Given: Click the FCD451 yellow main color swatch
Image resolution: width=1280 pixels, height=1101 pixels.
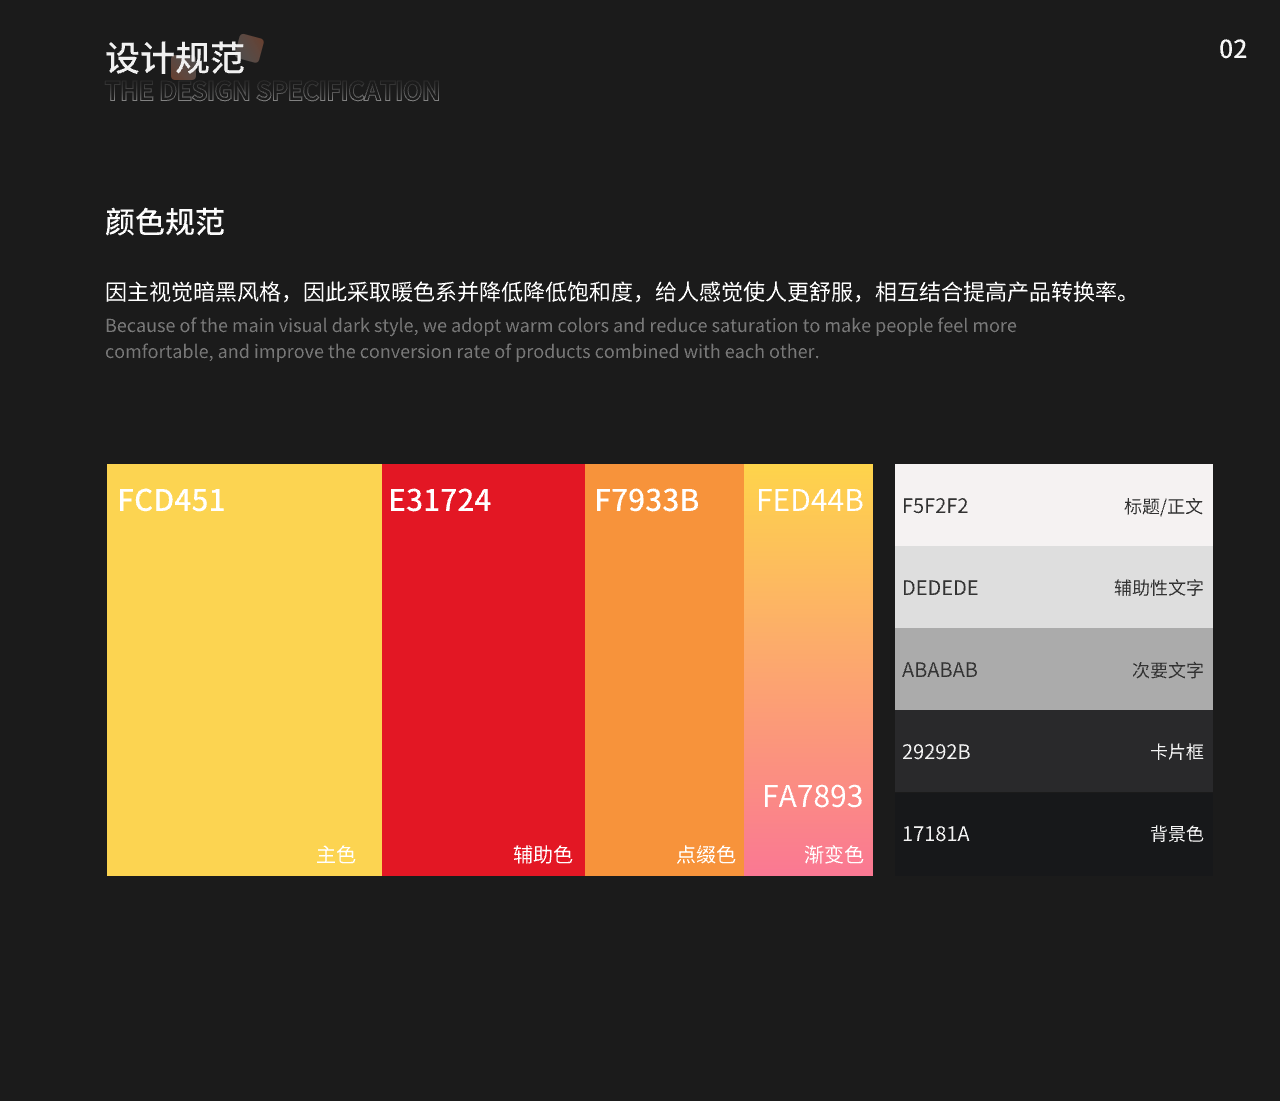Looking at the screenshot, I should click(244, 670).
